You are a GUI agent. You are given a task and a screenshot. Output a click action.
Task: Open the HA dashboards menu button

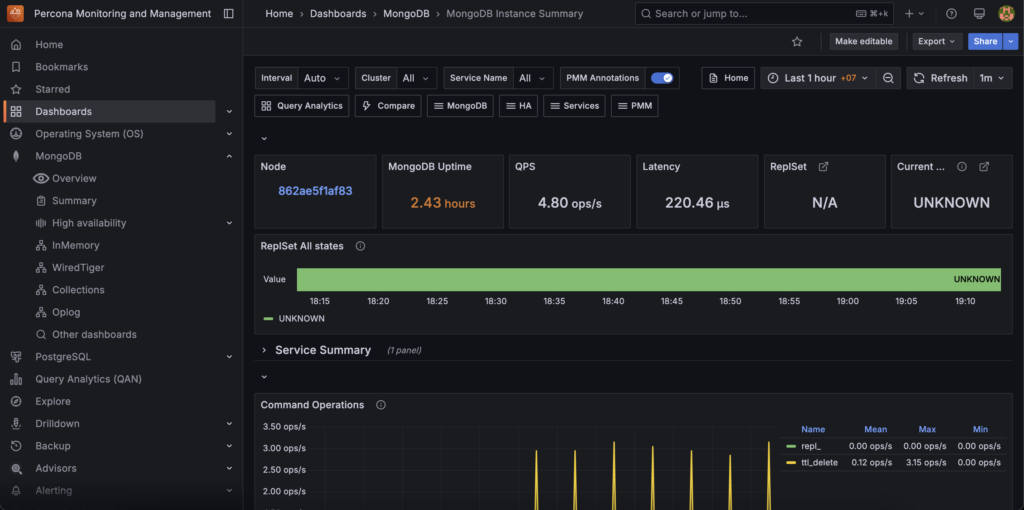pyautogui.click(x=519, y=106)
